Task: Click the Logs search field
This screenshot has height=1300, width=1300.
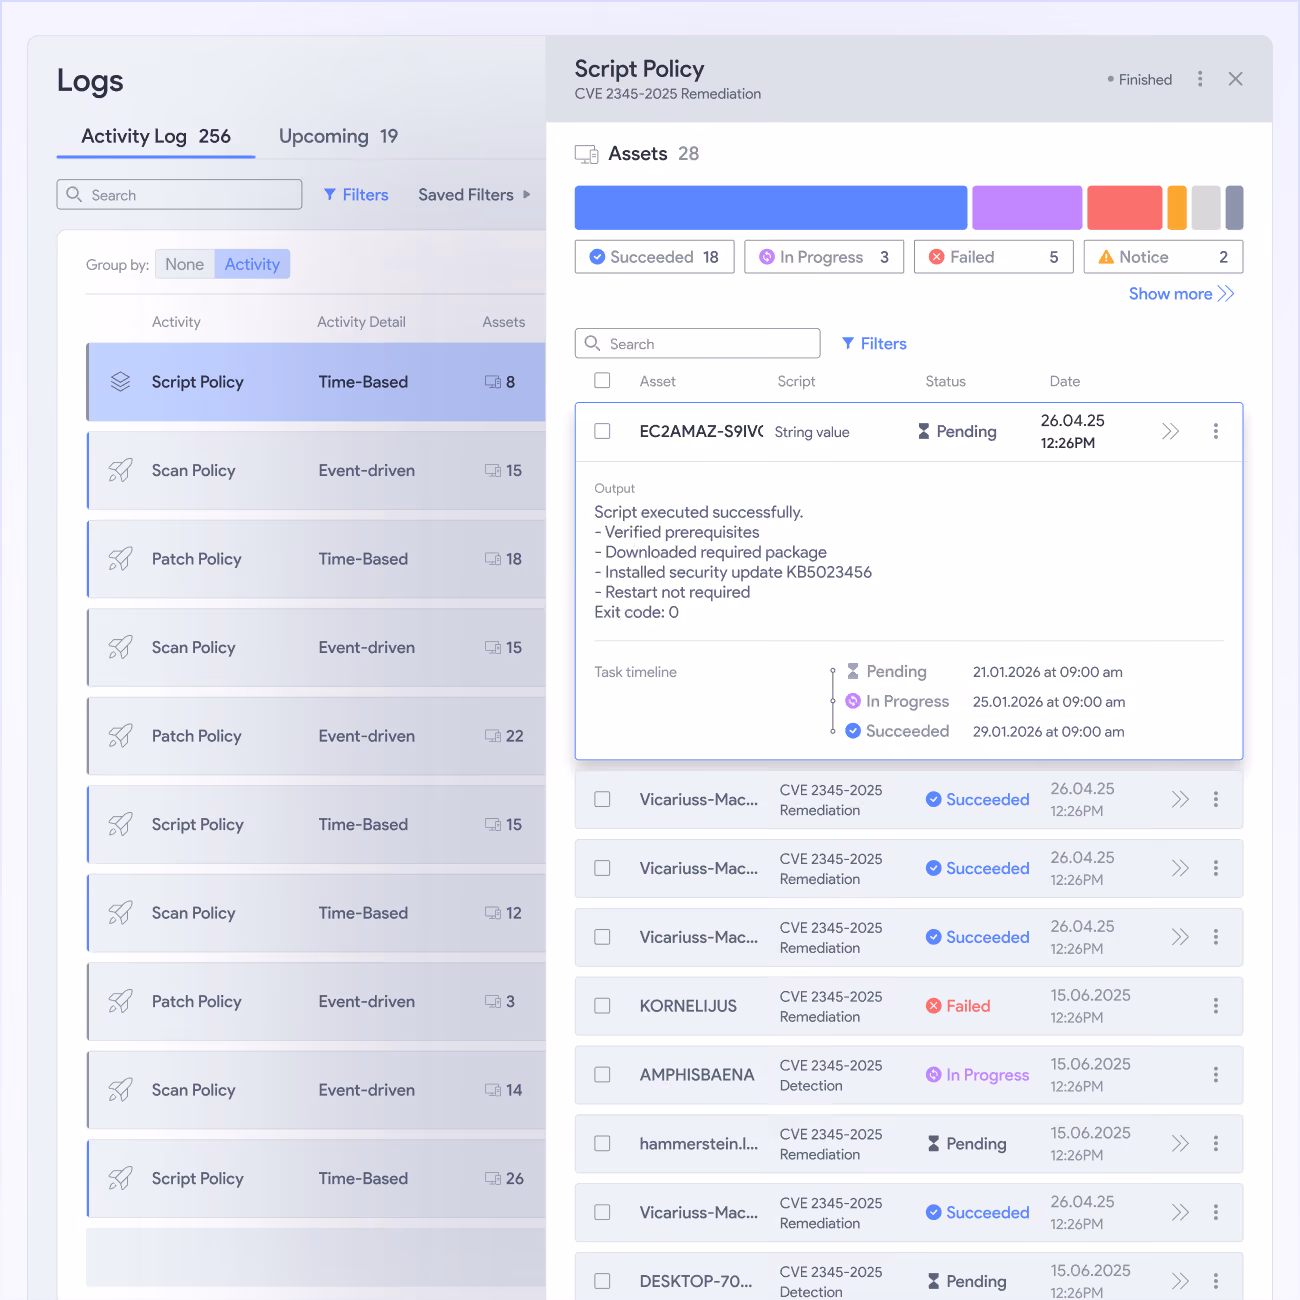Action: click(x=179, y=194)
